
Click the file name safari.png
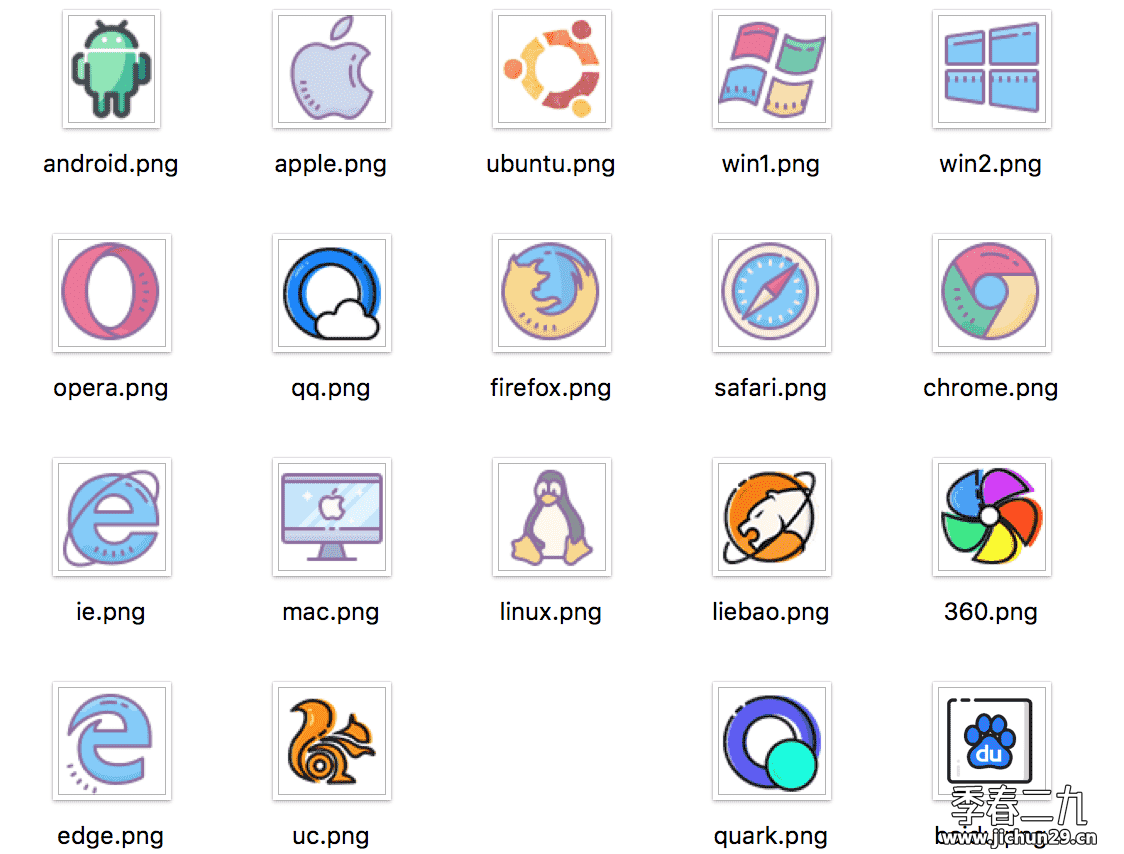pos(771,388)
